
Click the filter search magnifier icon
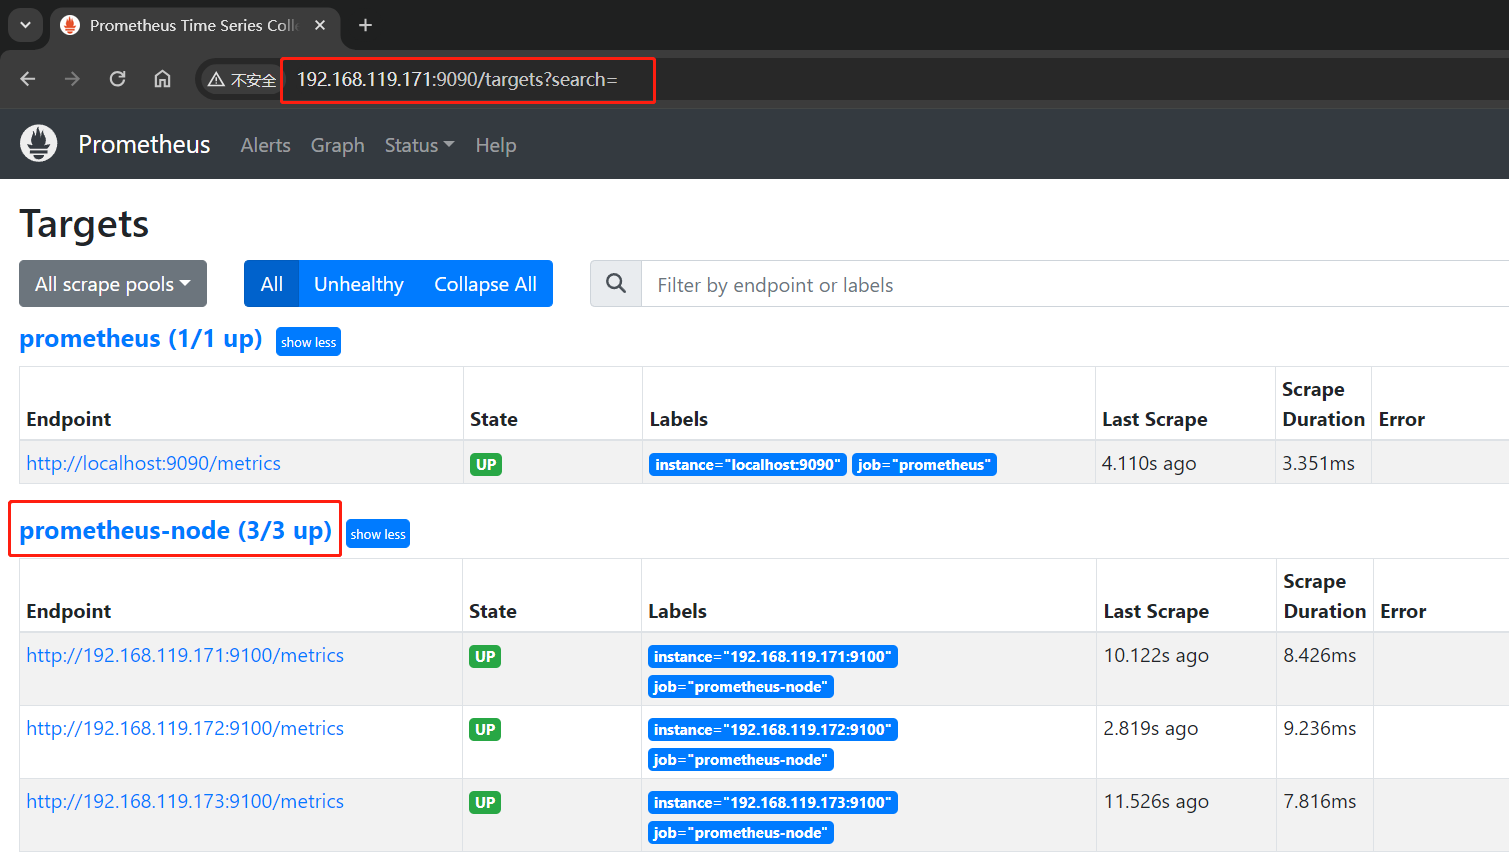[x=616, y=284]
